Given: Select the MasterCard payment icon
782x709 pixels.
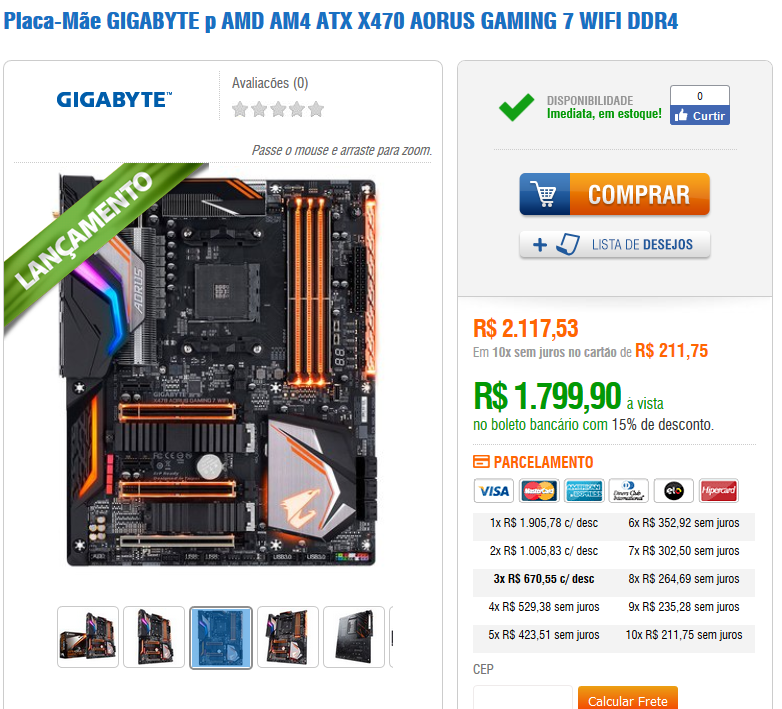Looking at the screenshot, I should pyautogui.click(x=539, y=491).
